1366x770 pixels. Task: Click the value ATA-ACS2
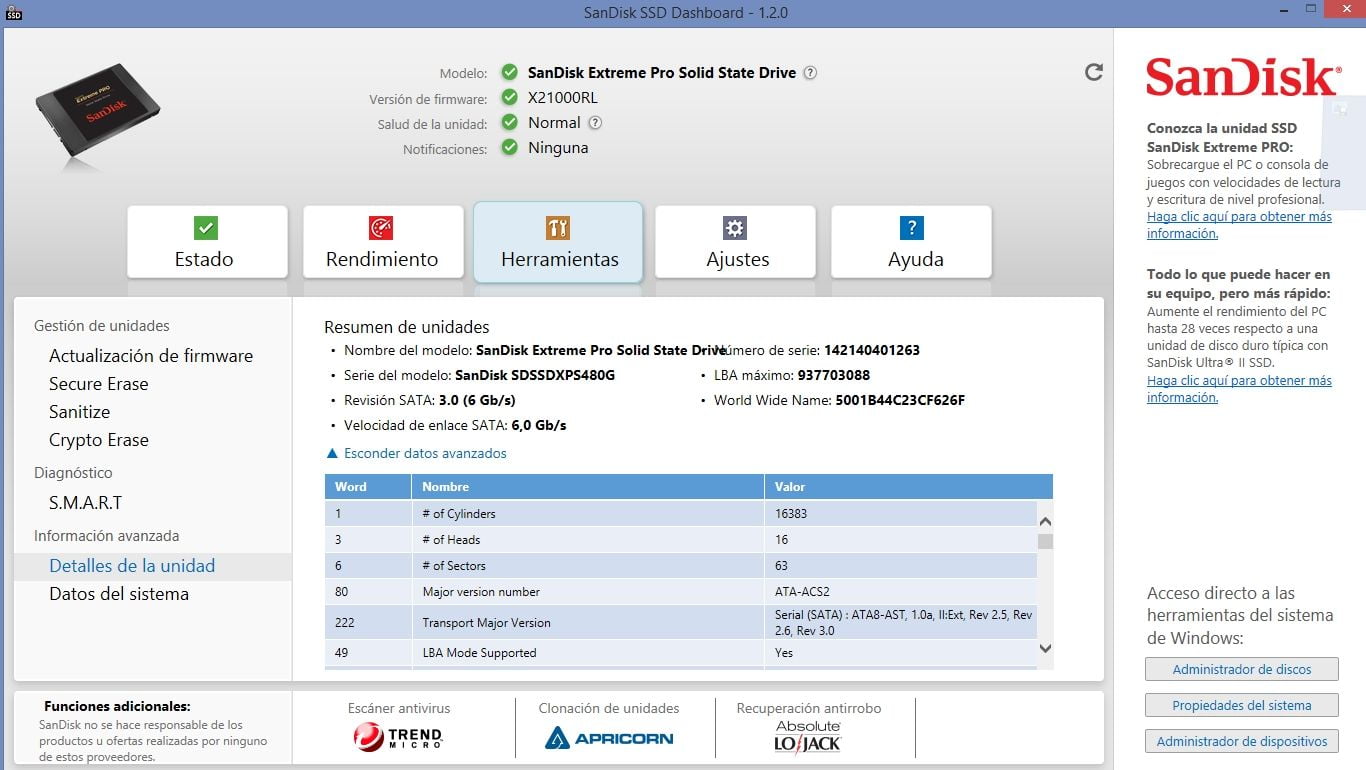pos(802,592)
